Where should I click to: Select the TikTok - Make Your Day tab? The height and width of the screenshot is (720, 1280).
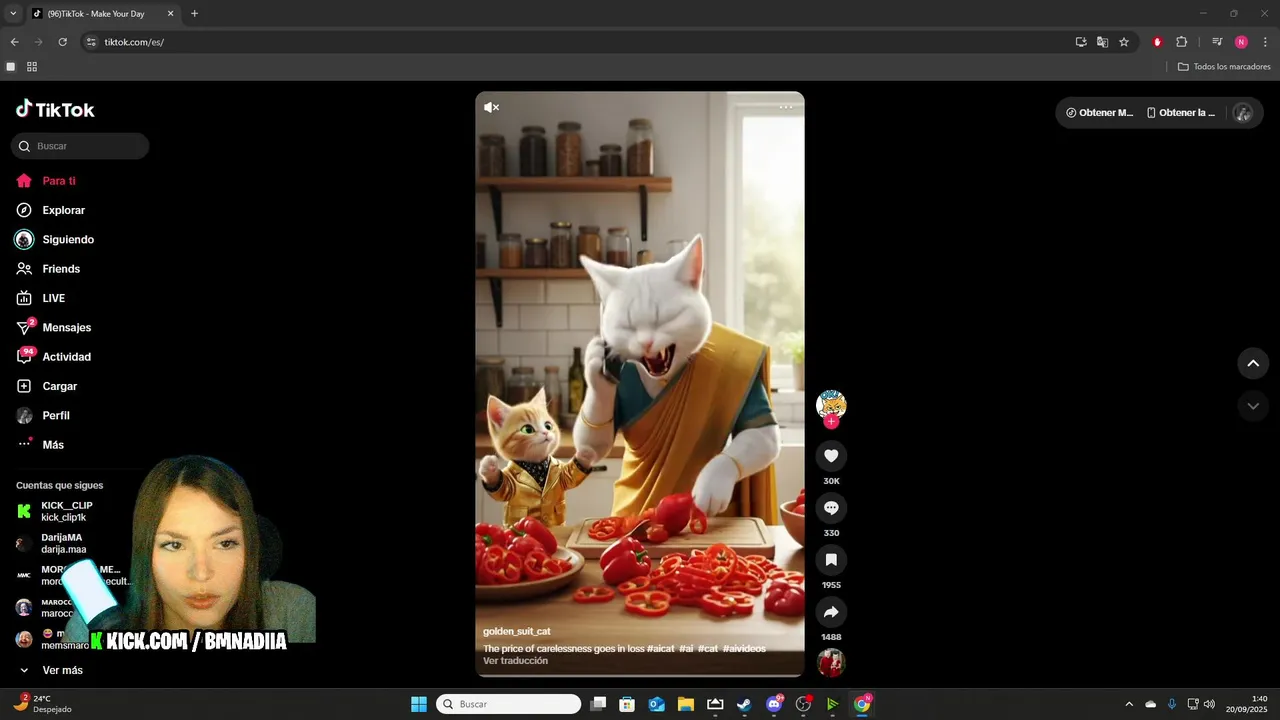pos(103,14)
